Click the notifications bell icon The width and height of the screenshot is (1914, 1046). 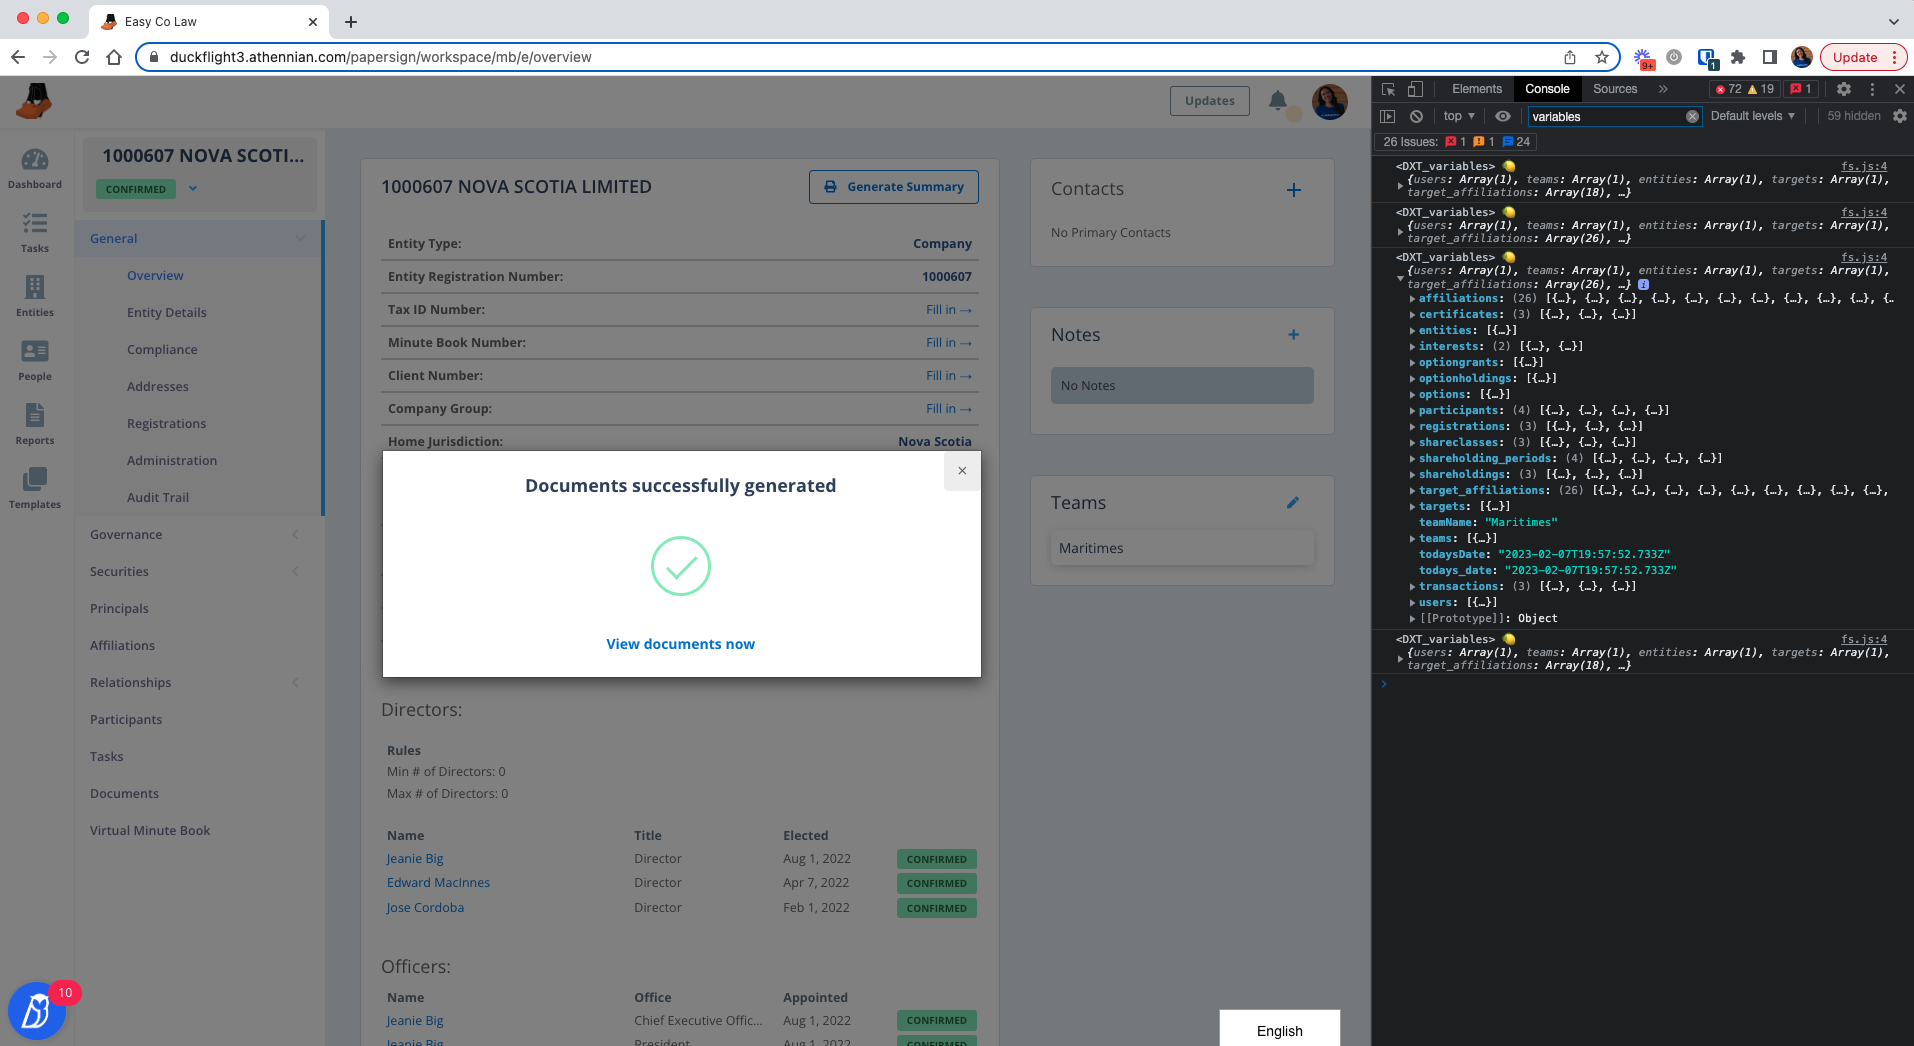(1278, 100)
